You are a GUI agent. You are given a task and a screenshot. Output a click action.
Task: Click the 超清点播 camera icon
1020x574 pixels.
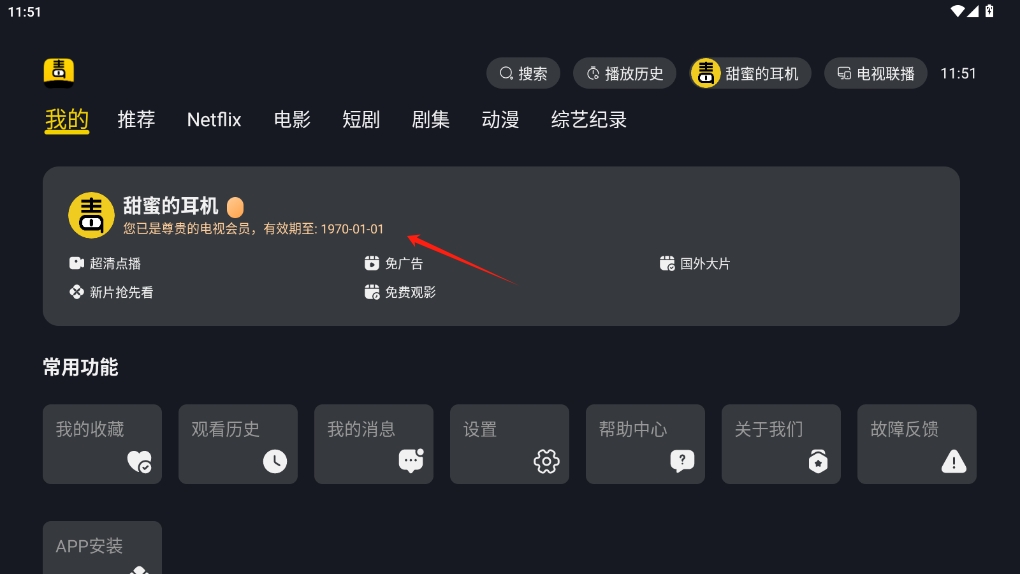[x=76, y=263]
